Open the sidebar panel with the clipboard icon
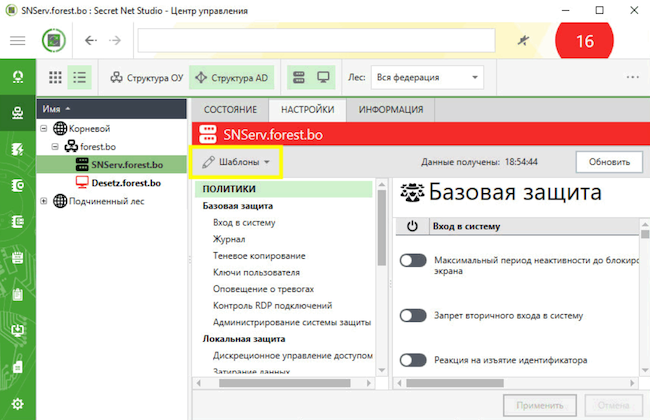Image resolution: width=650 pixels, height=420 pixels. coord(18,294)
